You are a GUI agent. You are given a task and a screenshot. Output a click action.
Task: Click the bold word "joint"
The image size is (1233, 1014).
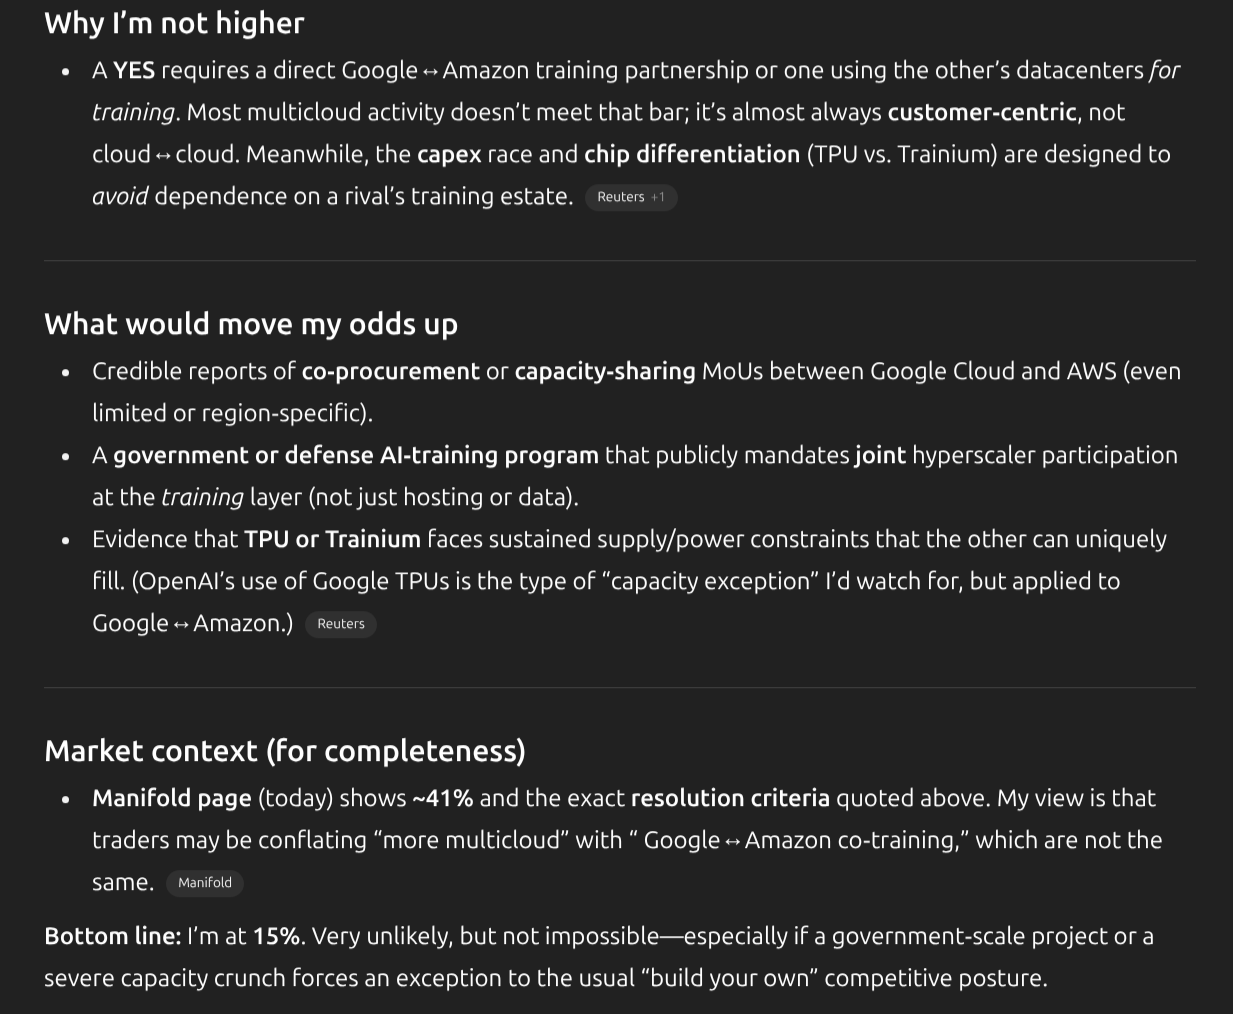click(x=880, y=455)
